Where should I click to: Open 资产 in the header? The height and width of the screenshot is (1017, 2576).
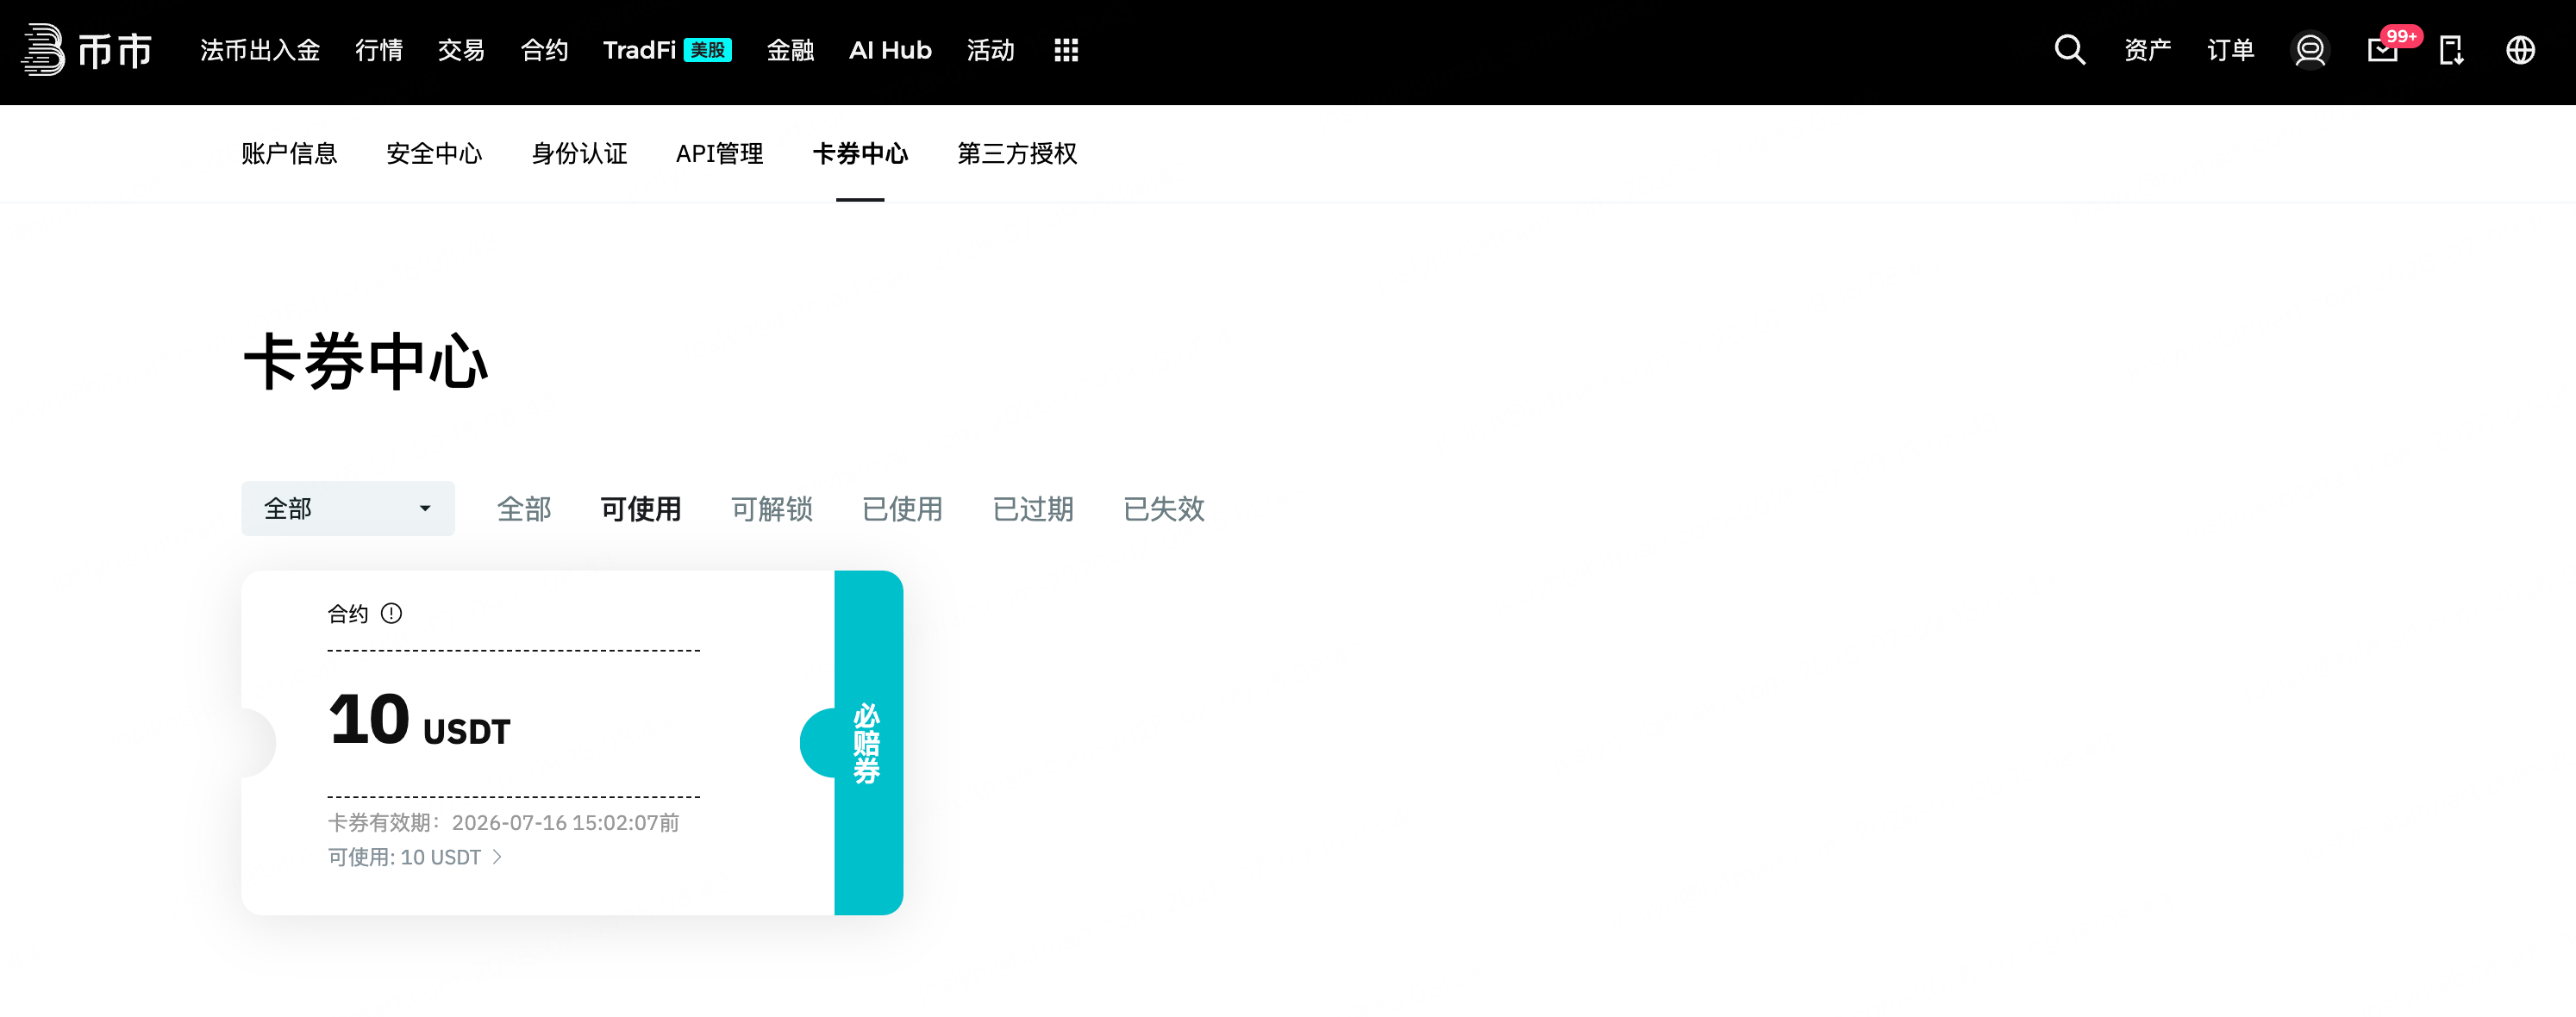[x=2147, y=50]
